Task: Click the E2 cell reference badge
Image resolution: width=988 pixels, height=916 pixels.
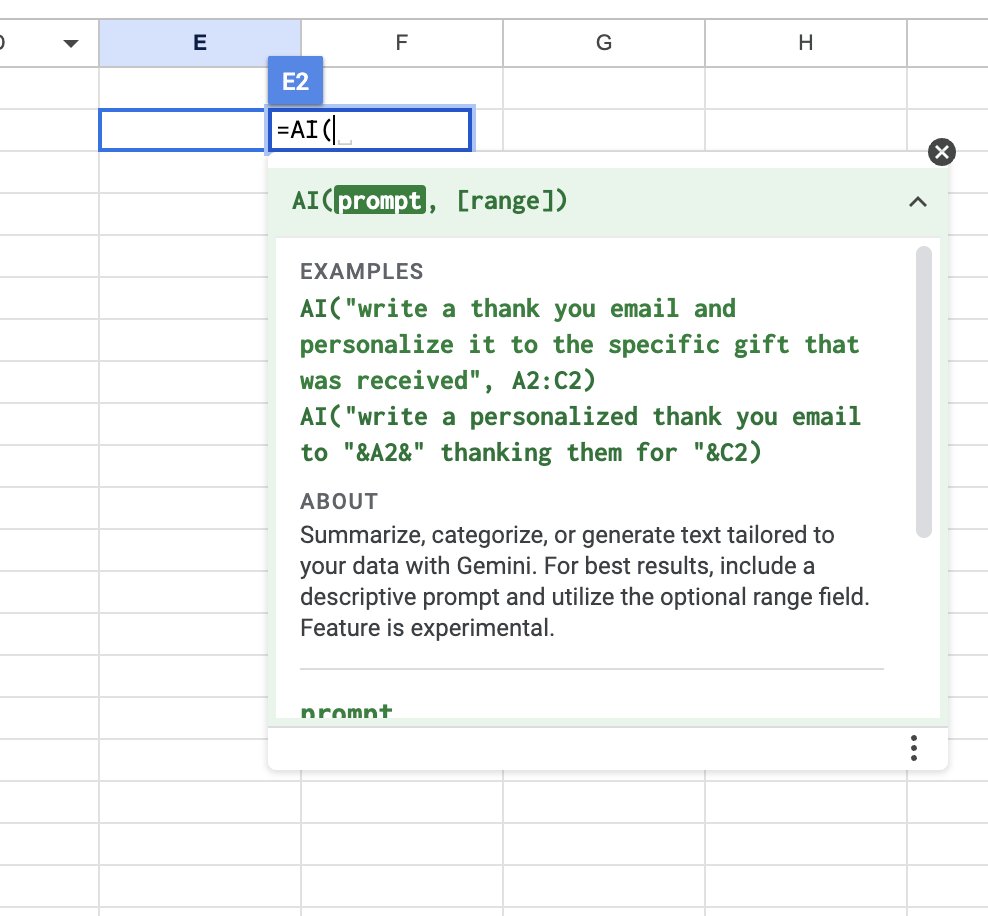Action: (x=296, y=82)
